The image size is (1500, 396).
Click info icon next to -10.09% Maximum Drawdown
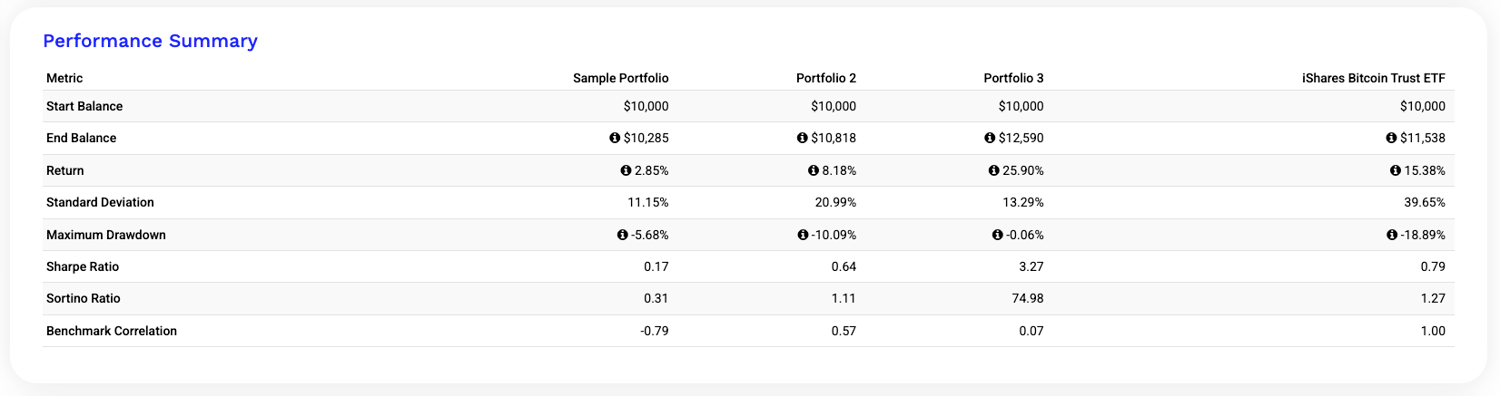pos(803,234)
